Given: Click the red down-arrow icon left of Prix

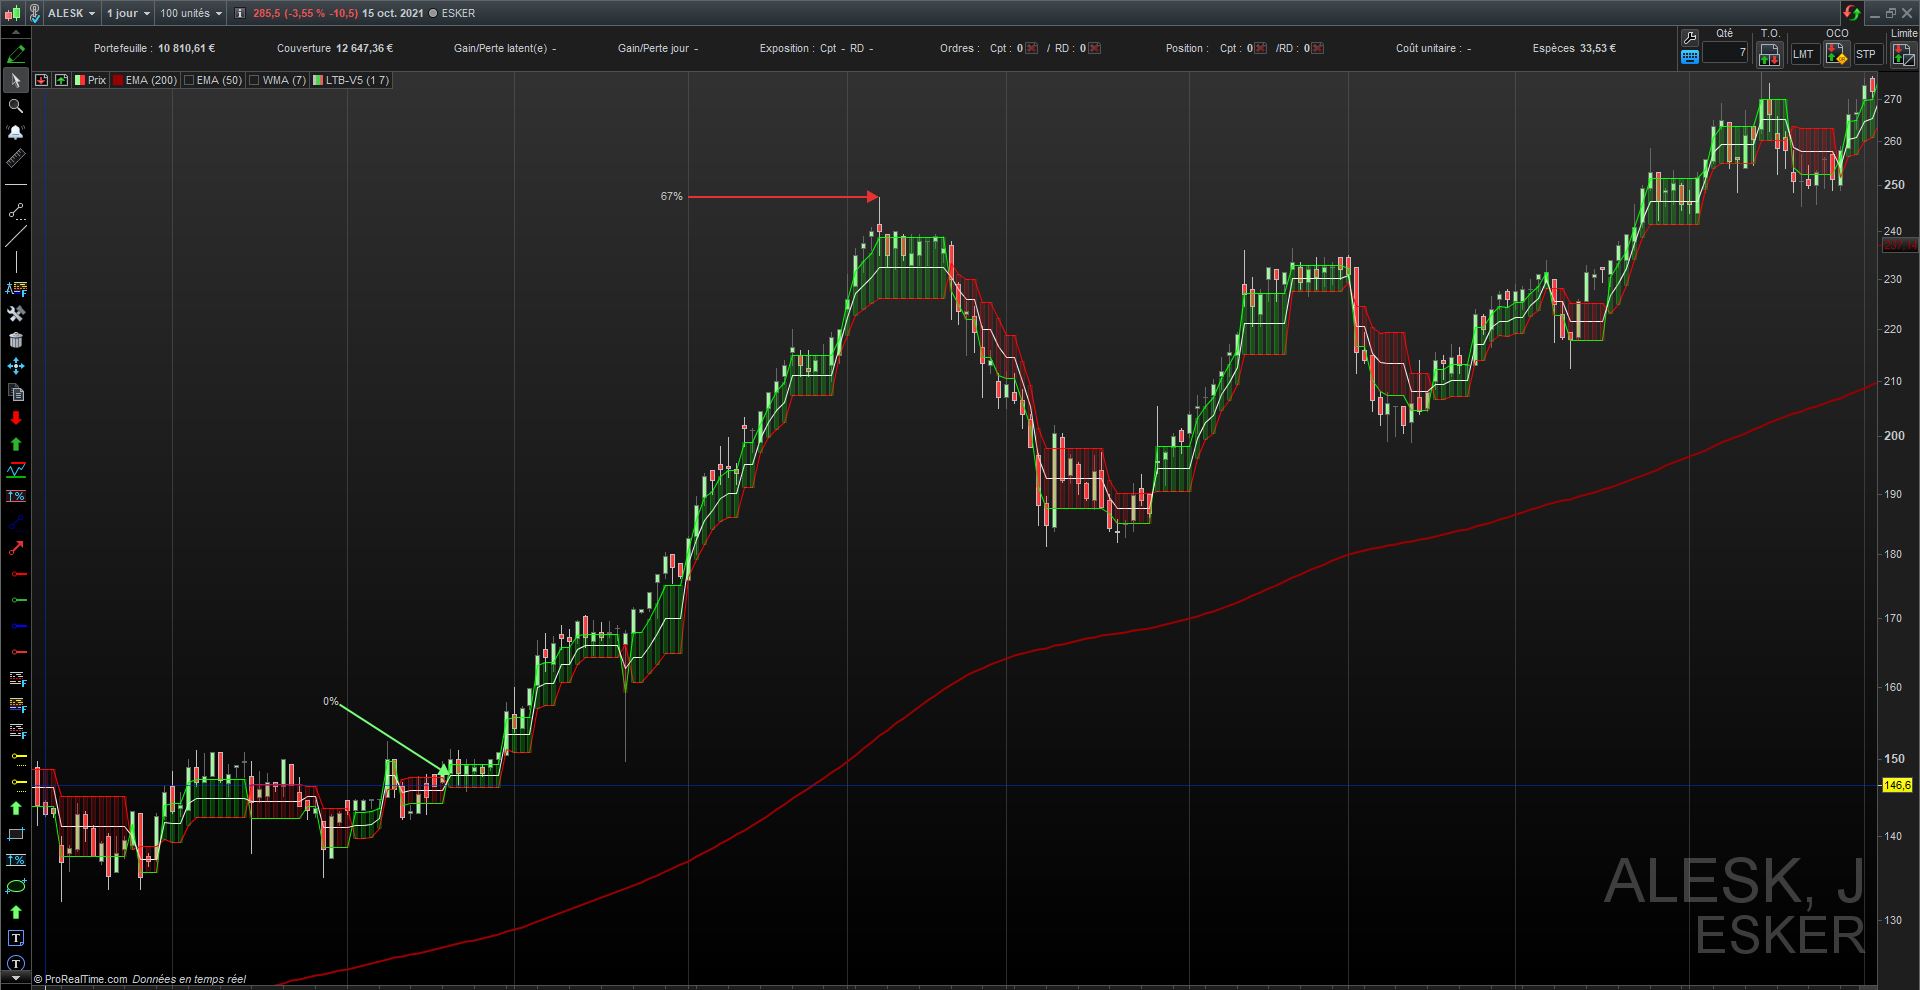Looking at the screenshot, I should (42, 80).
